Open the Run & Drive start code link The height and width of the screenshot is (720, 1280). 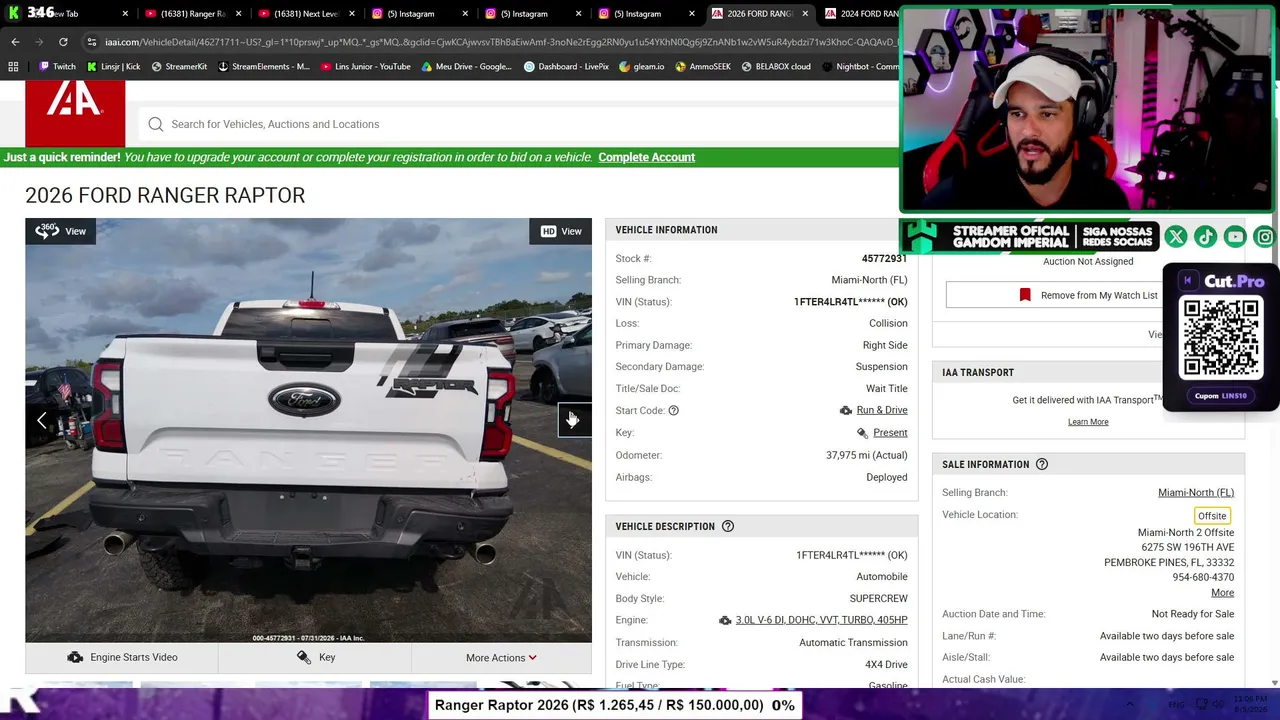(x=882, y=410)
